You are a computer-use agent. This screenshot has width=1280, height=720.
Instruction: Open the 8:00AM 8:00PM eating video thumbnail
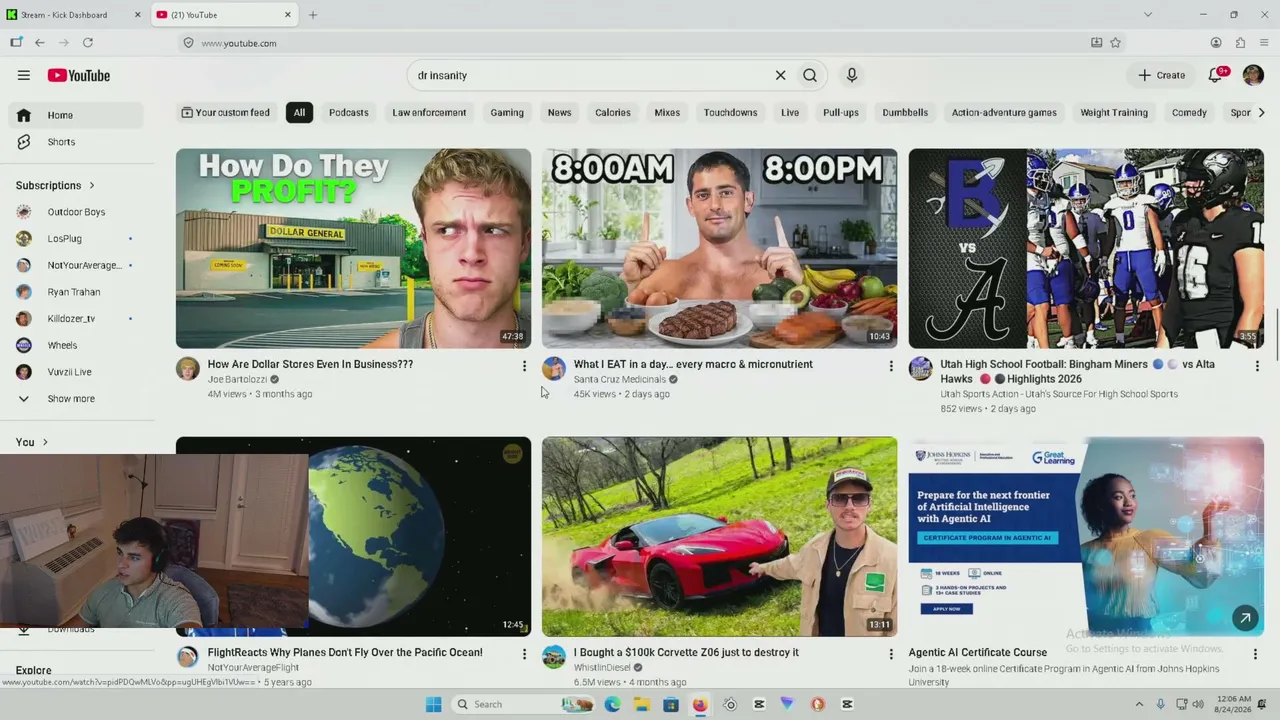click(719, 248)
